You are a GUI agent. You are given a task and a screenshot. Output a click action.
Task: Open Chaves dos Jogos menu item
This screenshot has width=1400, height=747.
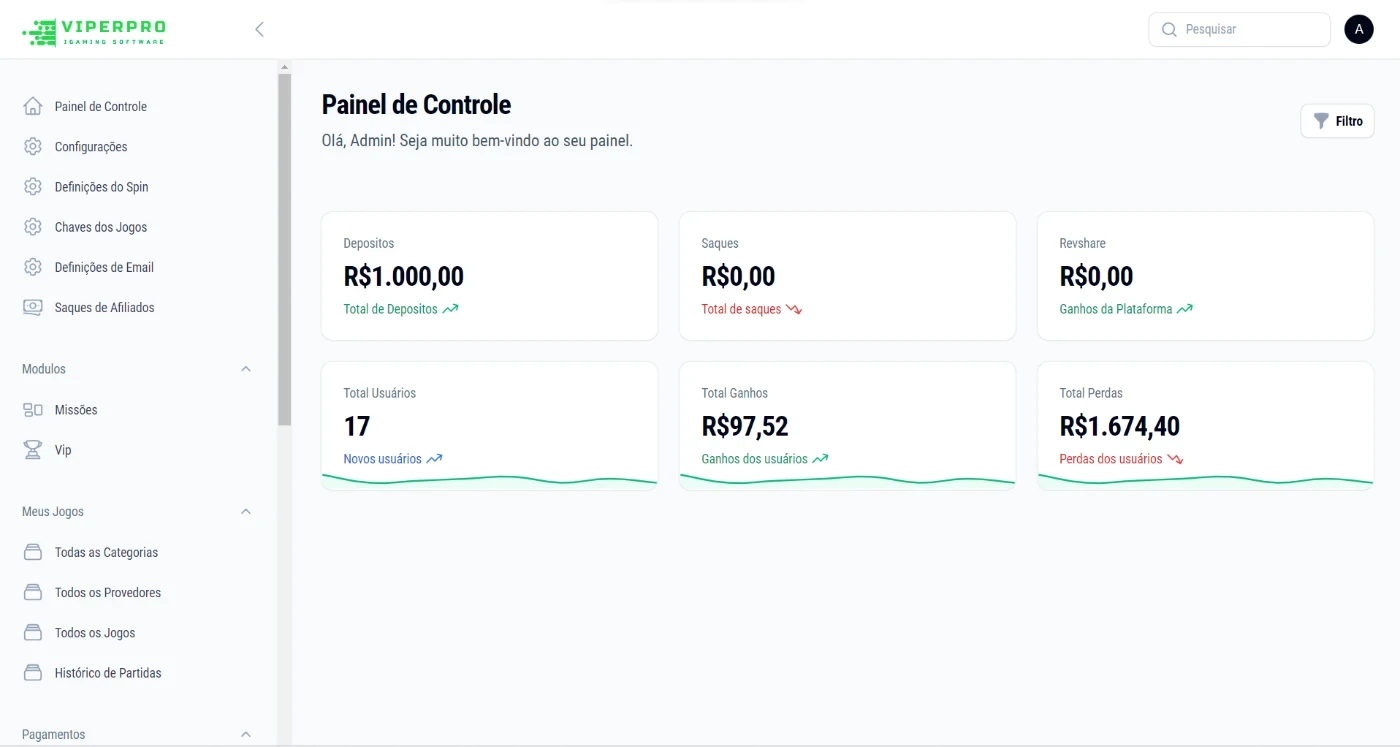tap(101, 227)
